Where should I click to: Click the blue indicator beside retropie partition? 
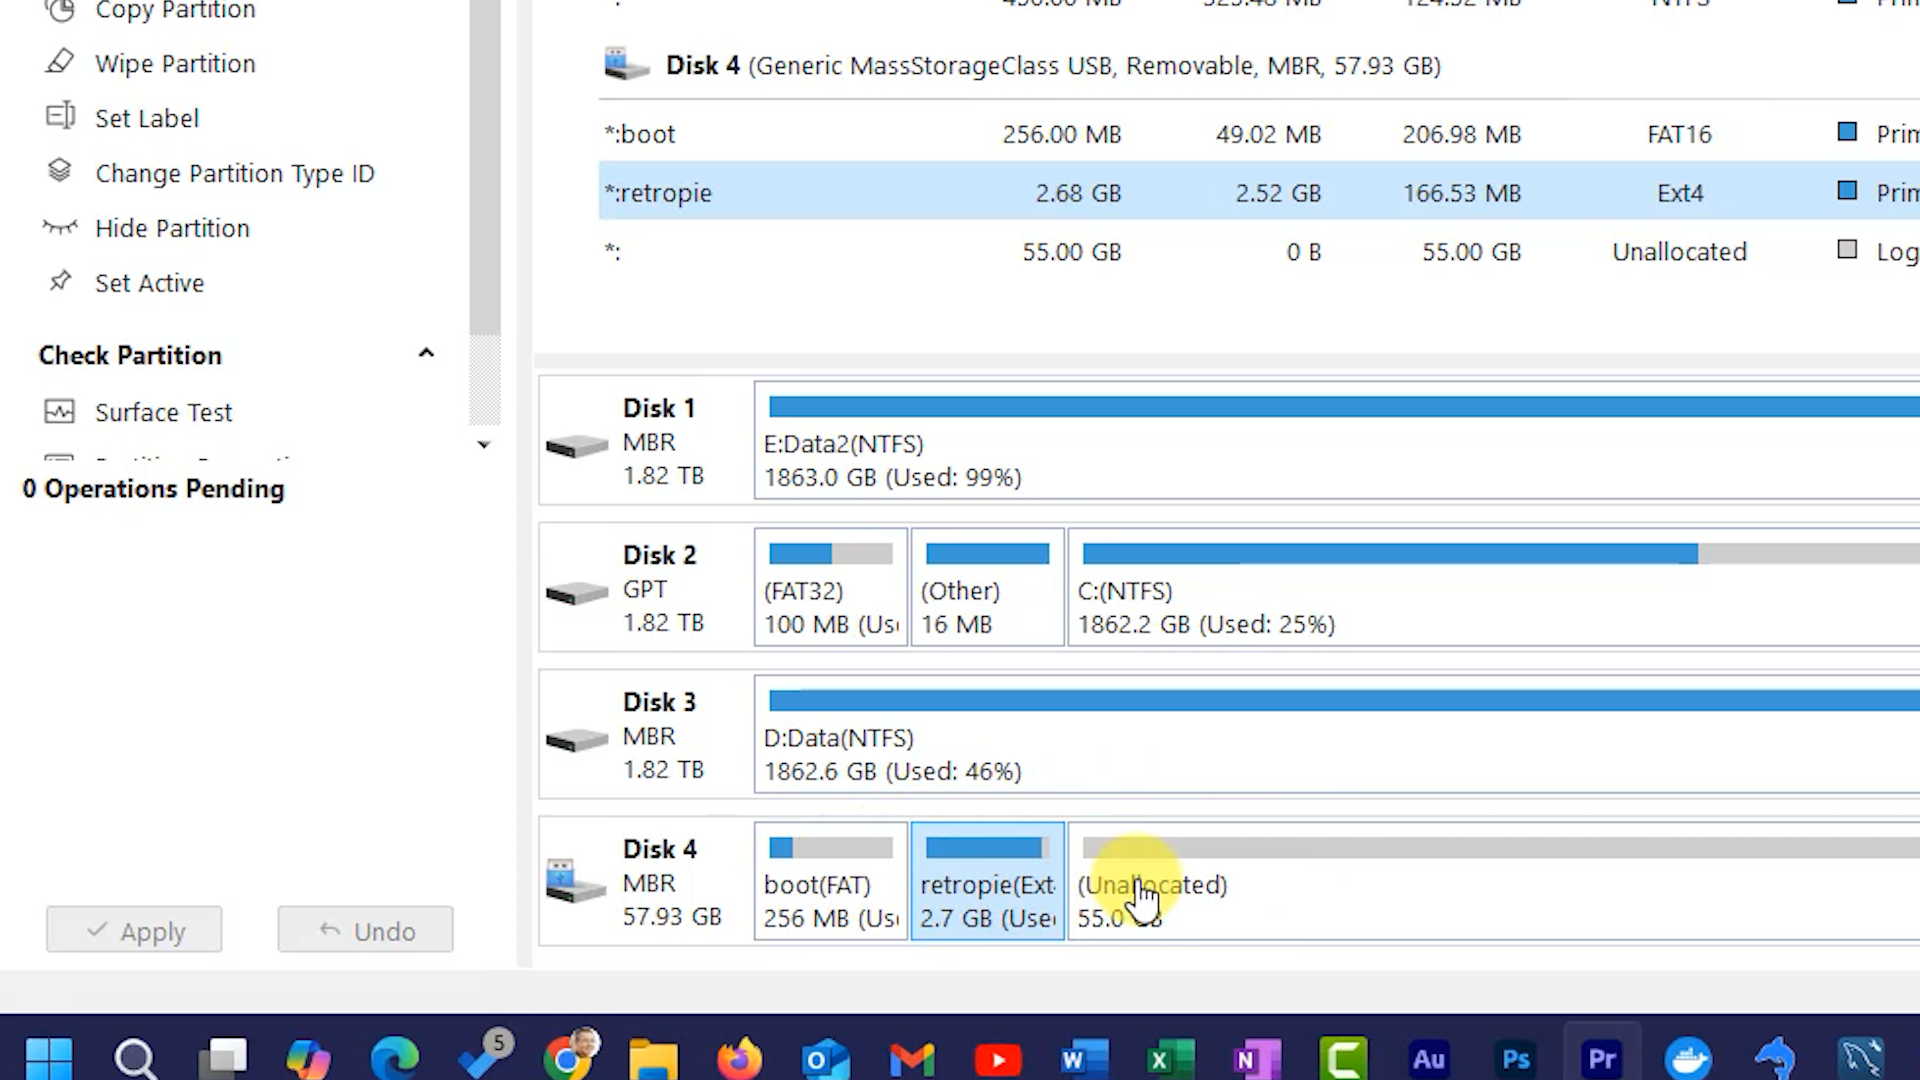(1847, 191)
